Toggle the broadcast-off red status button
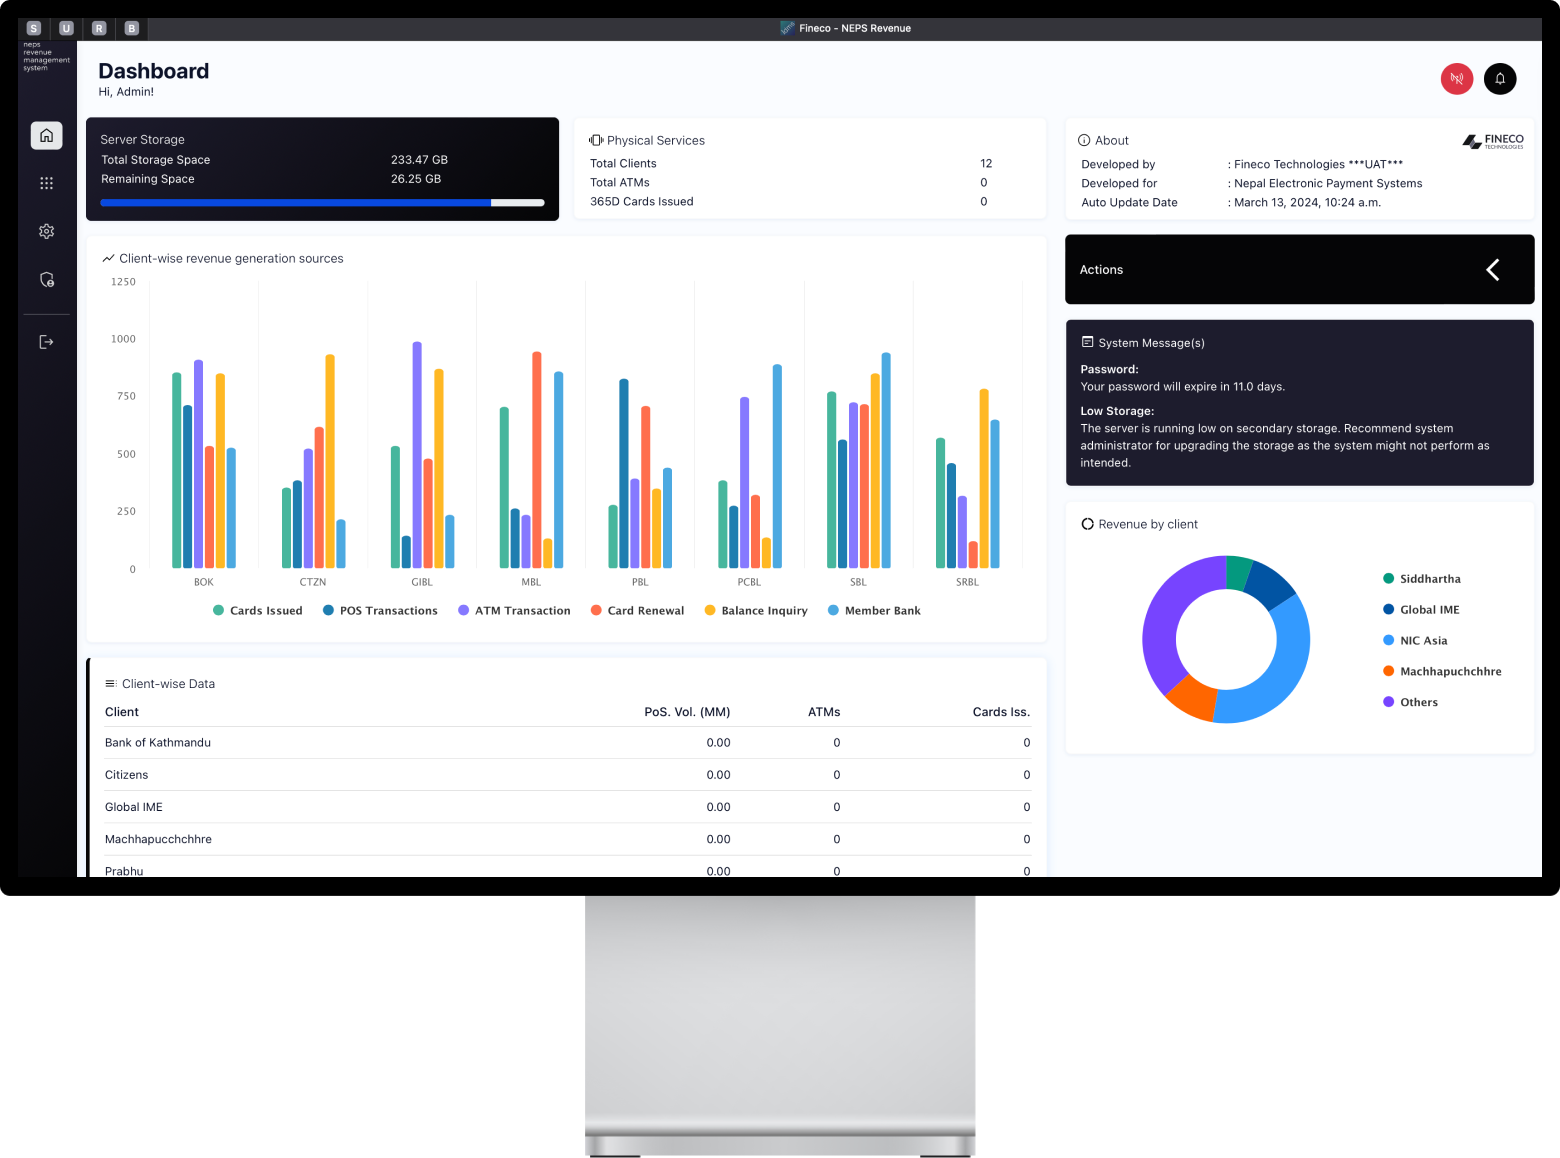The width and height of the screenshot is (1560, 1158). tap(1456, 79)
